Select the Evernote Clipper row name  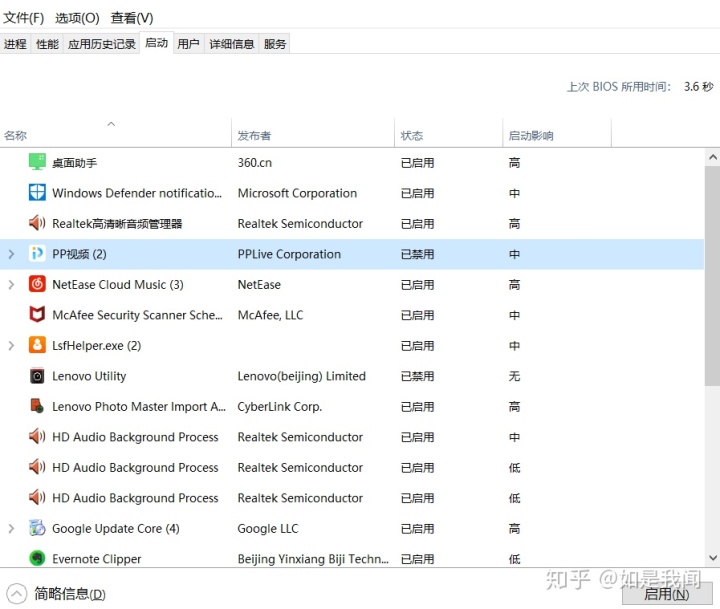tap(96, 559)
